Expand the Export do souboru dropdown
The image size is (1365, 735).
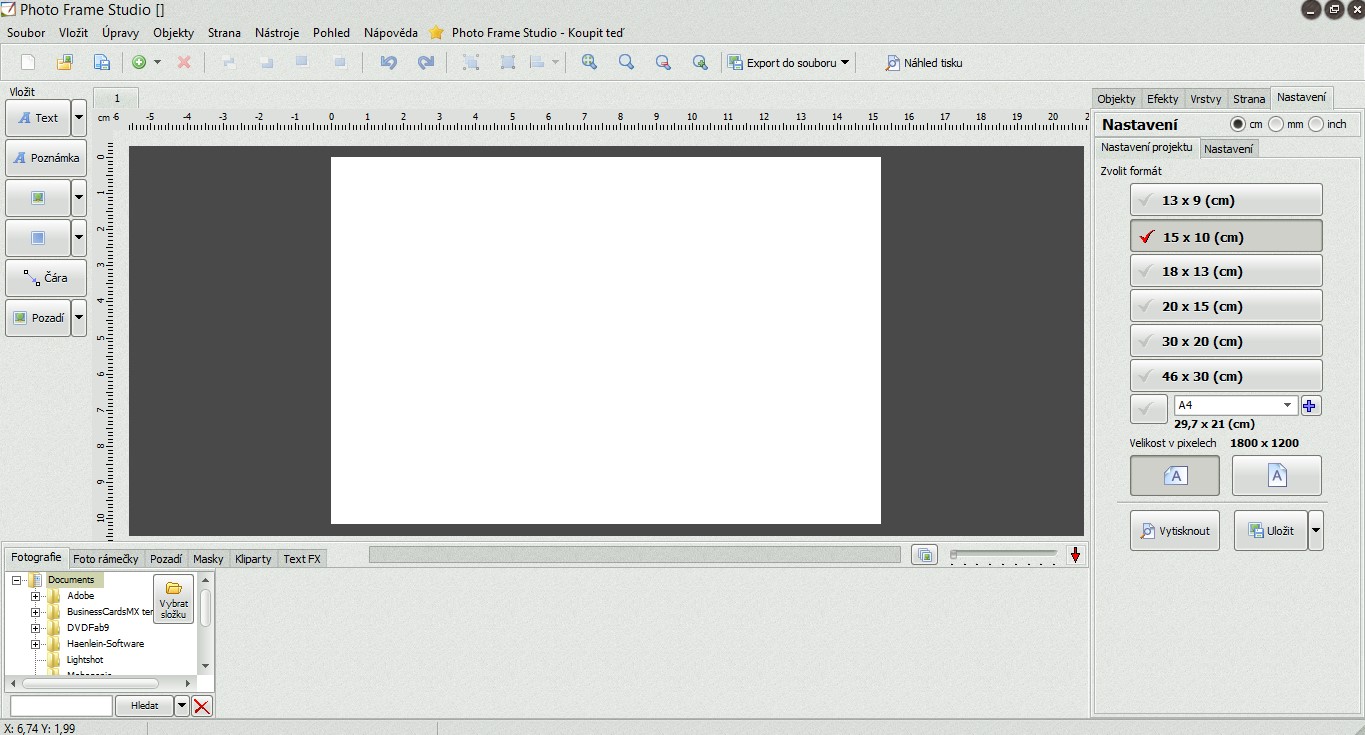[x=844, y=62]
